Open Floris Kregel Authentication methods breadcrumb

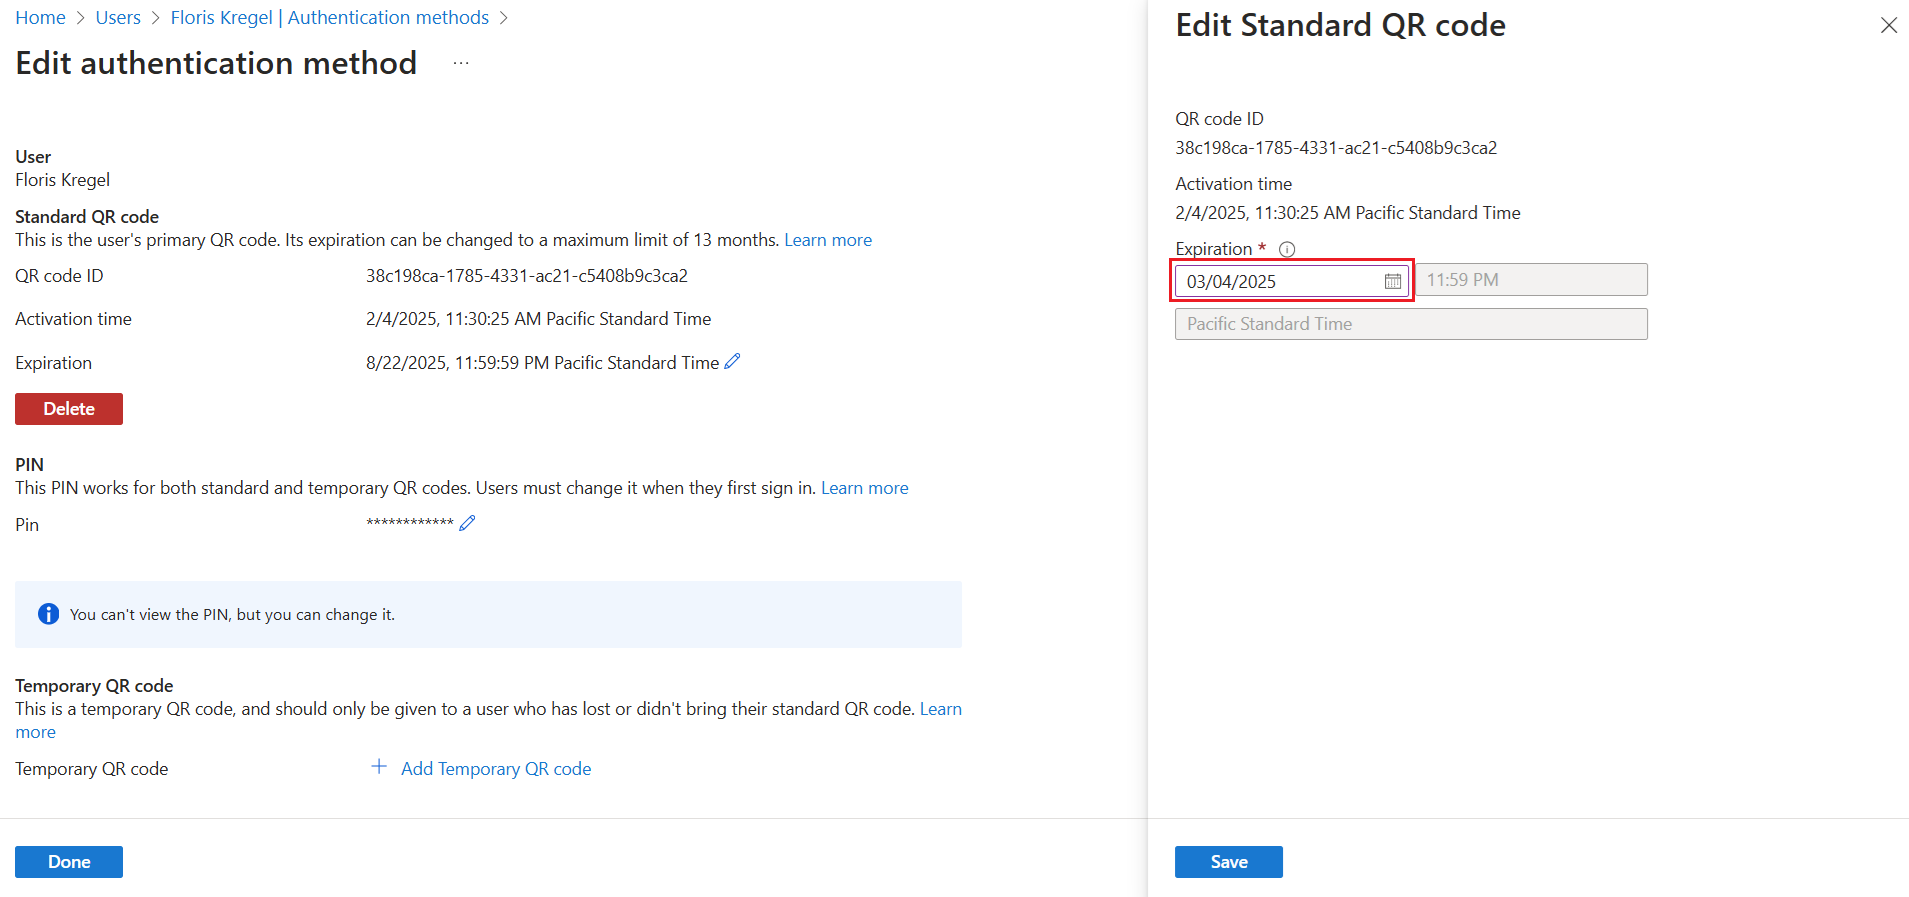point(329,18)
